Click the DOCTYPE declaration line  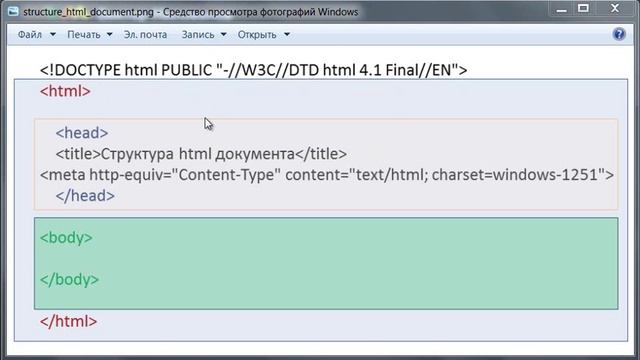(253, 70)
